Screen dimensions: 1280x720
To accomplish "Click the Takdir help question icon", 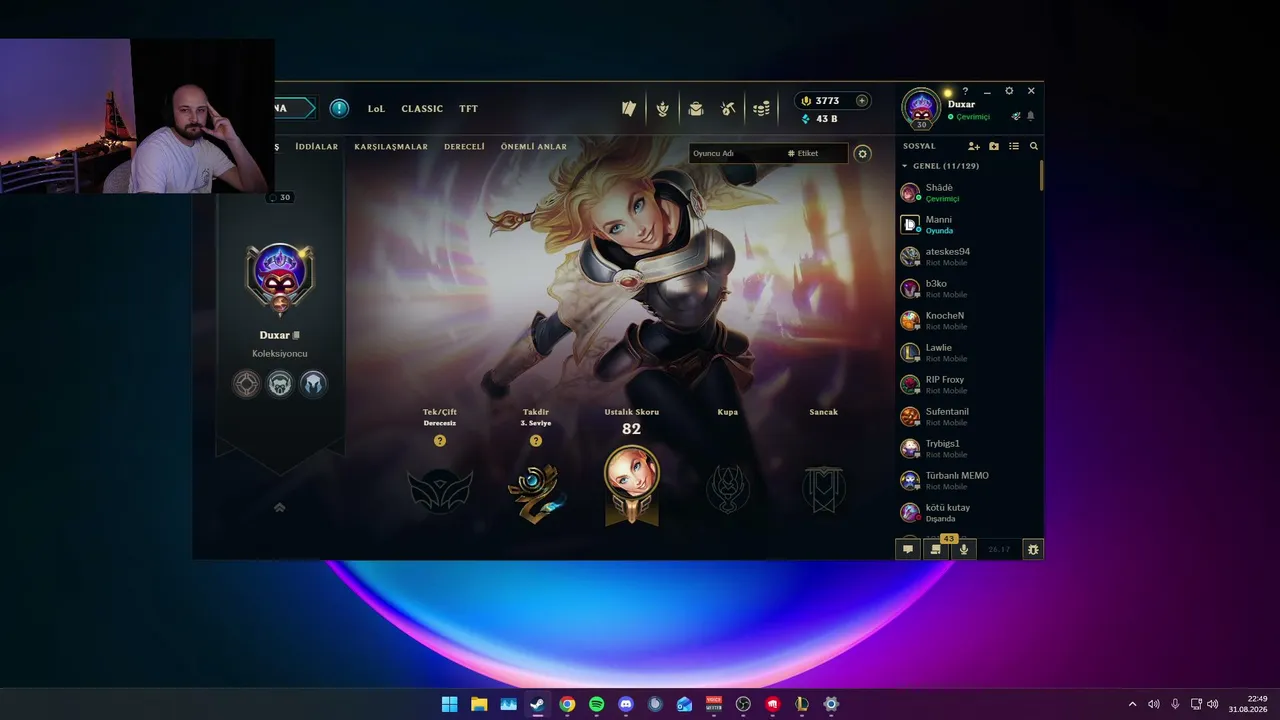I will 536,441.
